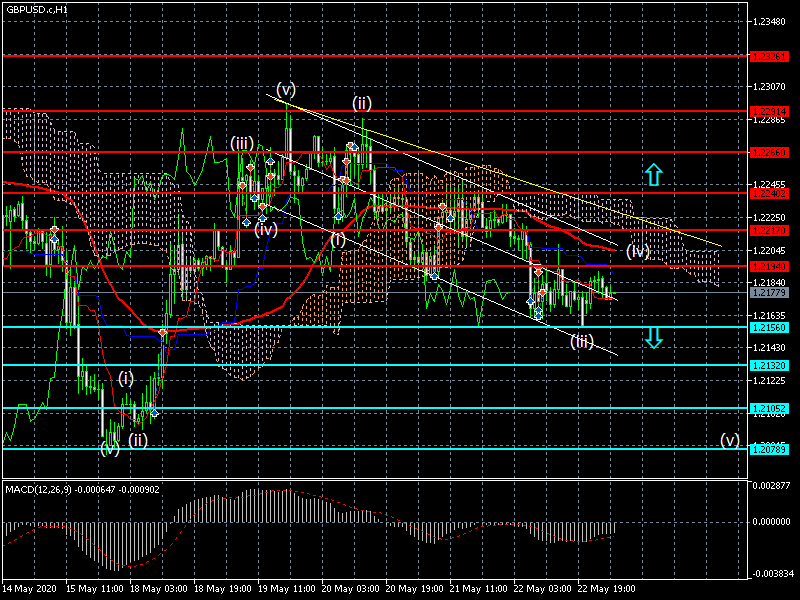Click the 21 May 11:00 time label
This screenshot has width=800, height=600.
(479, 589)
